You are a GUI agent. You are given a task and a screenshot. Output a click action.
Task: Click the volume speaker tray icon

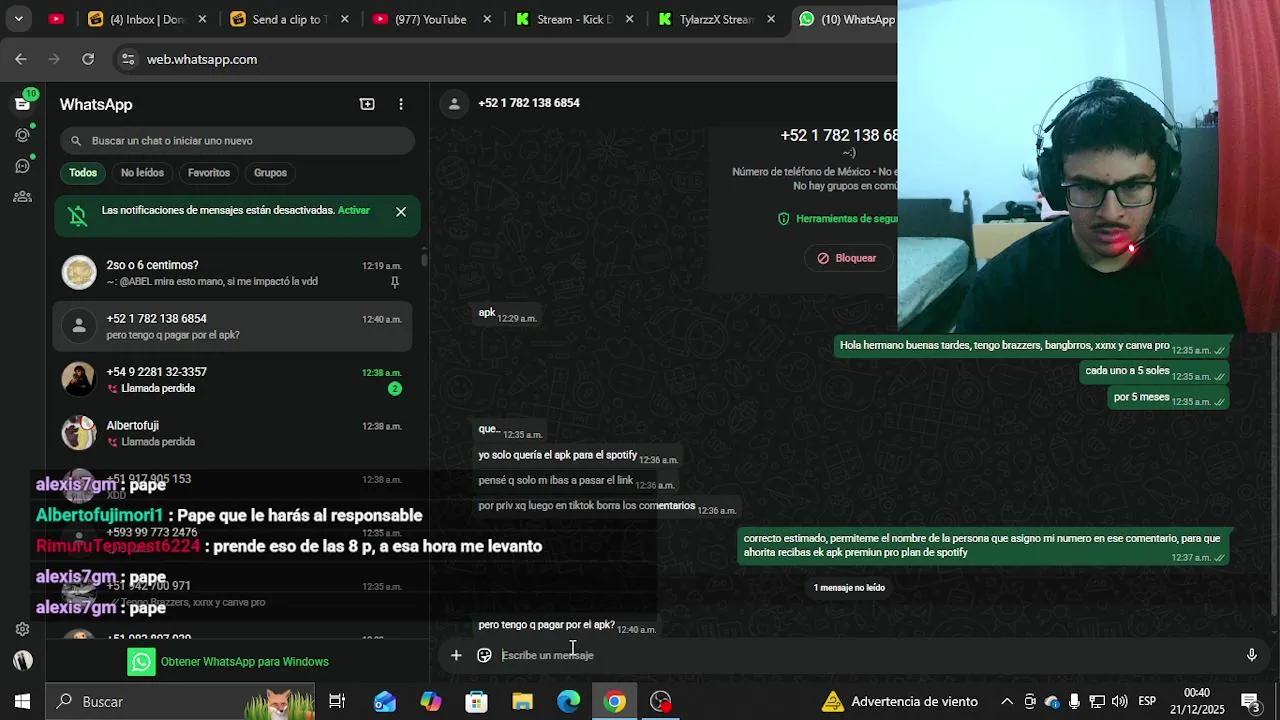coord(1119,702)
